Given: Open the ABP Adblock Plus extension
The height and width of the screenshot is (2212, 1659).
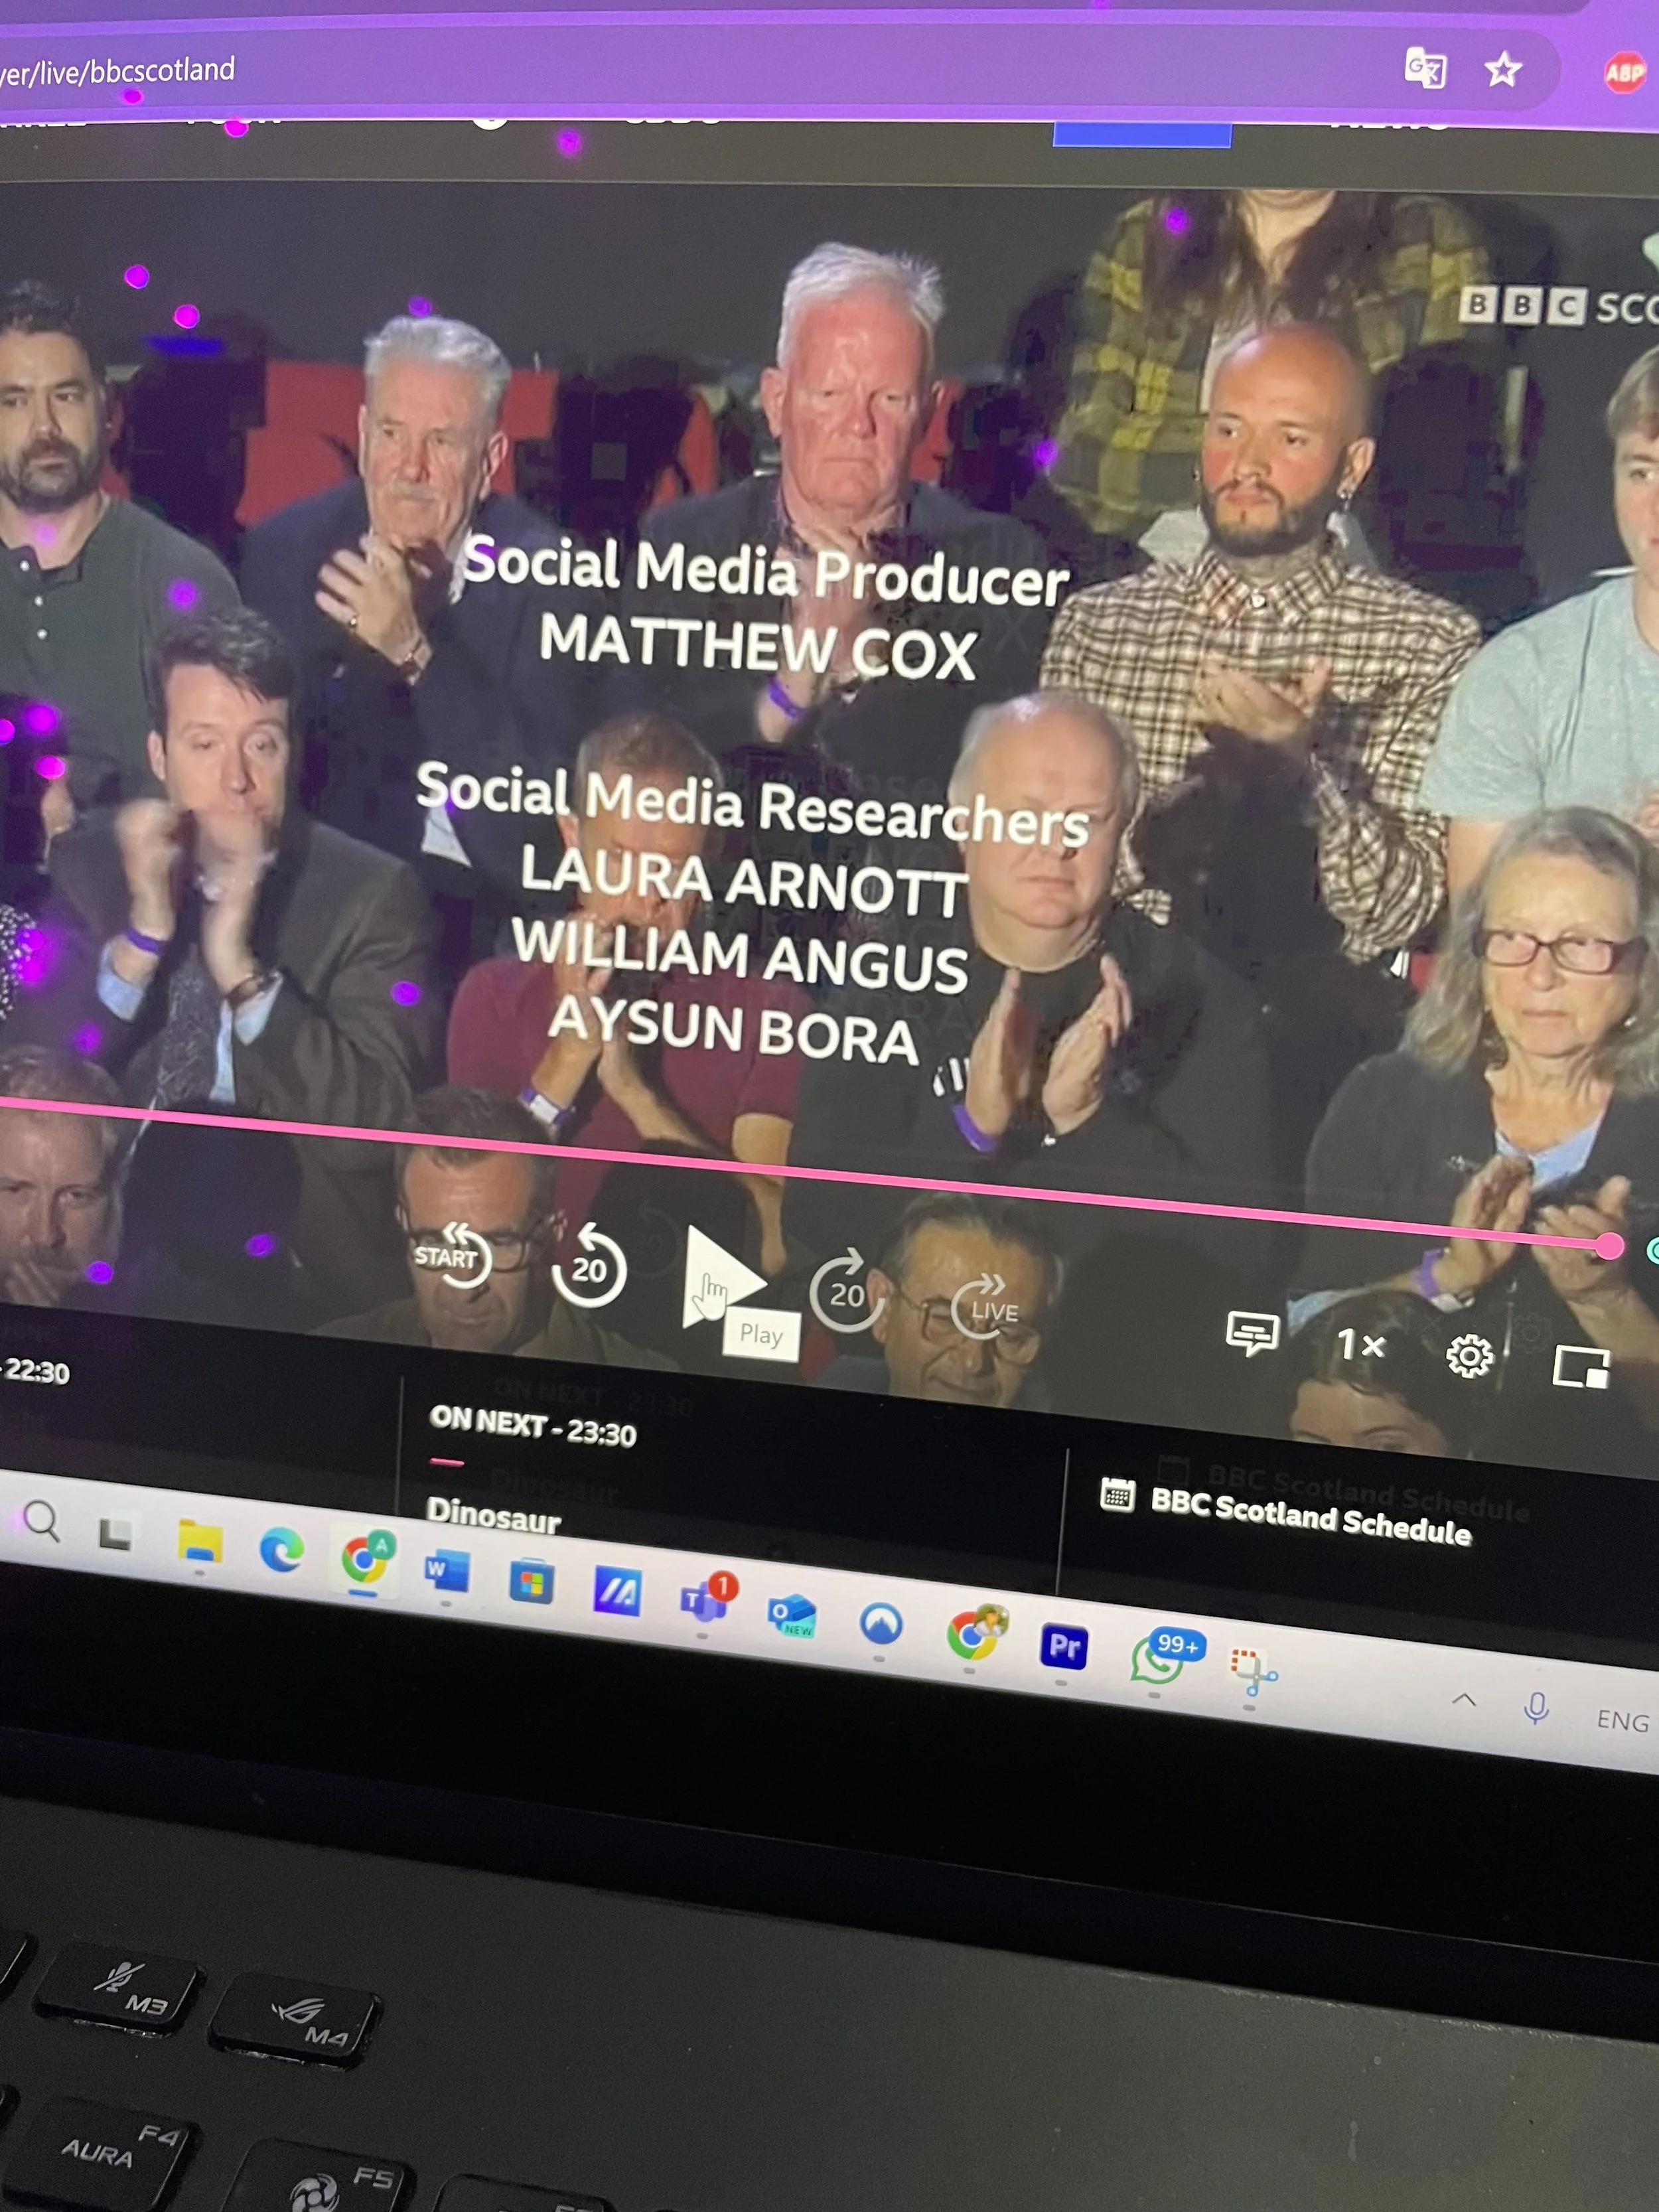Looking at the screenshot, I should [x=1624, y=73].
